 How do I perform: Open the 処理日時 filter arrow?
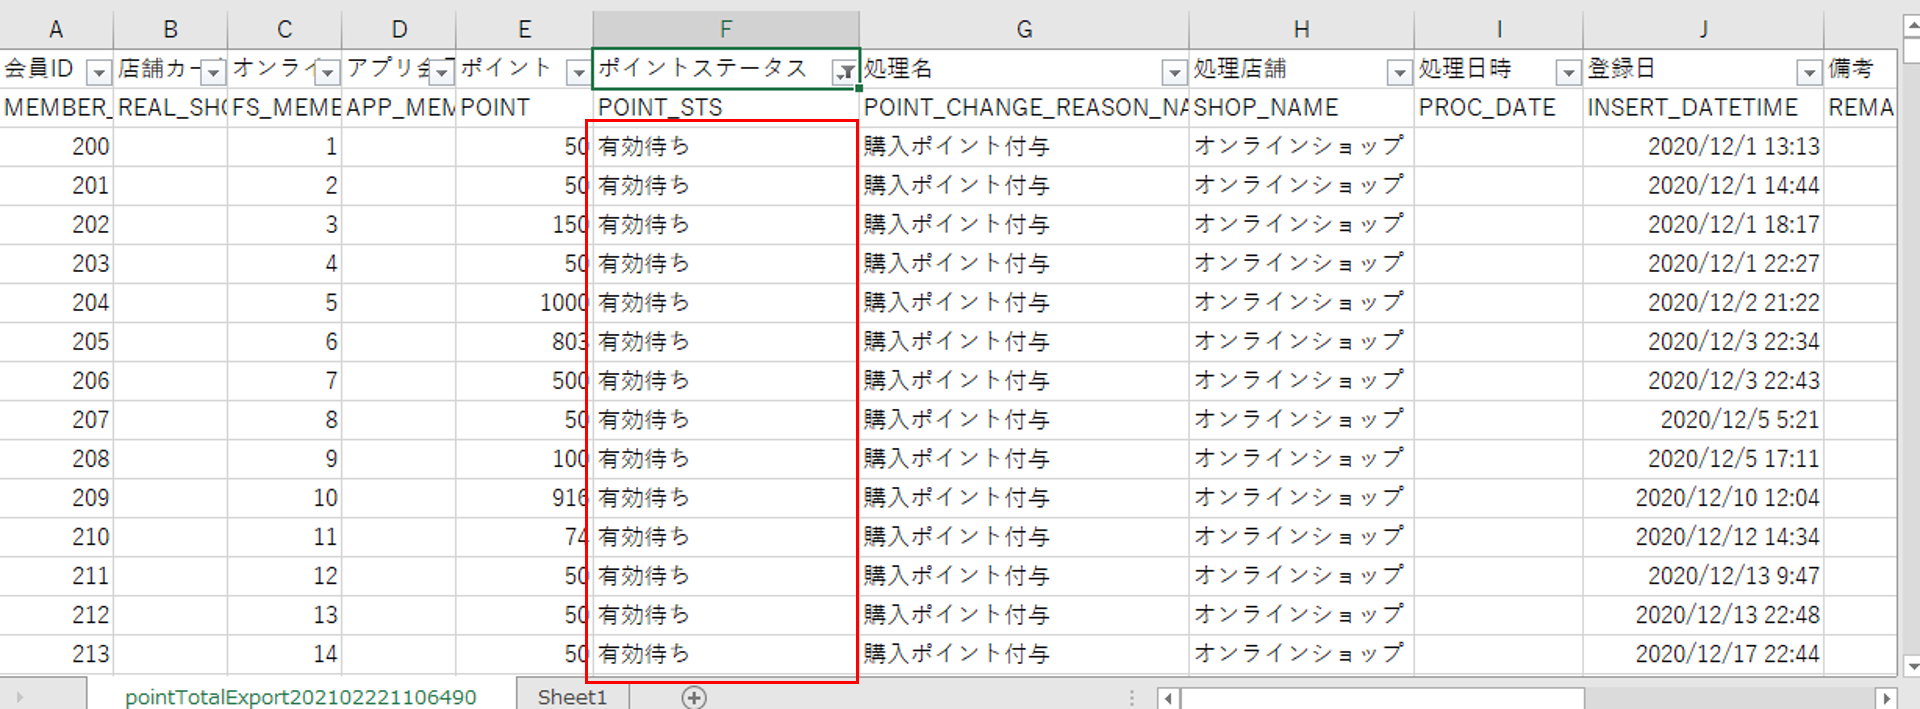pos(1567,72)
